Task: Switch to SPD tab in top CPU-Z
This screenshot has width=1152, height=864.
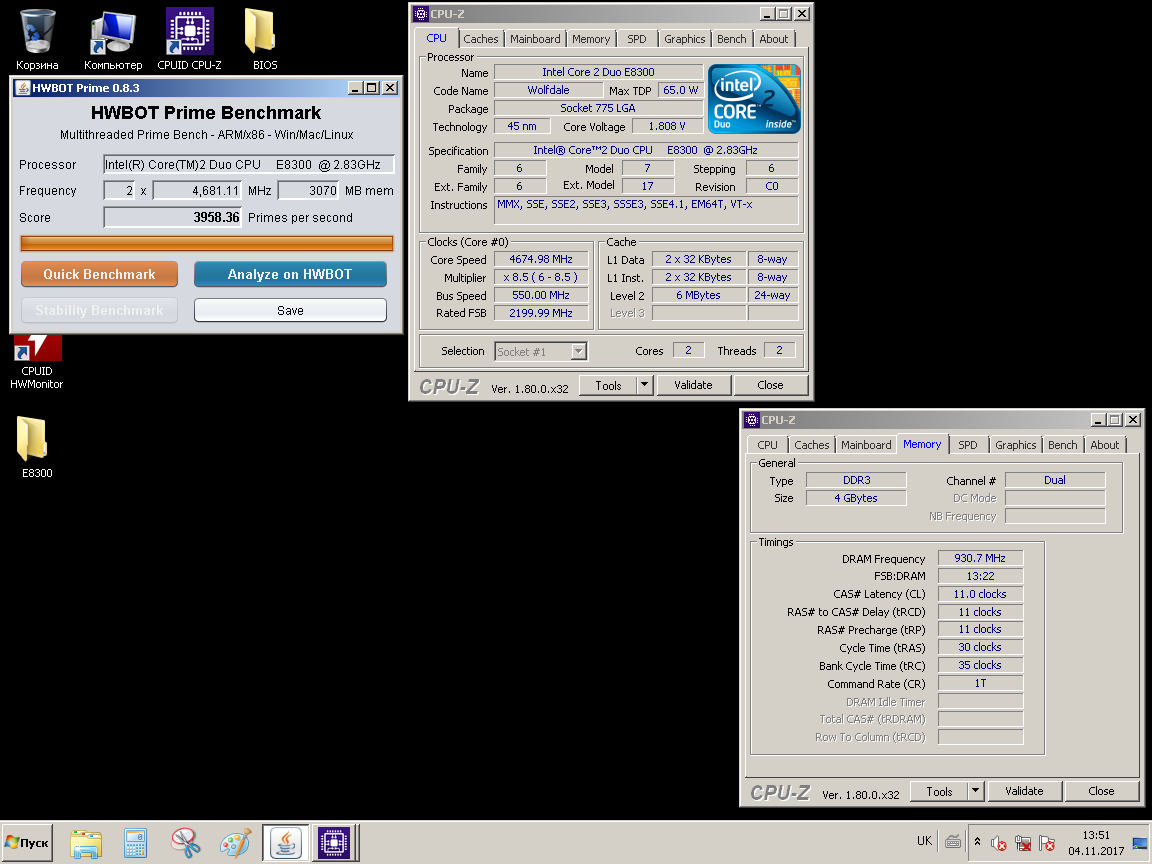Action: pos(637,39)
